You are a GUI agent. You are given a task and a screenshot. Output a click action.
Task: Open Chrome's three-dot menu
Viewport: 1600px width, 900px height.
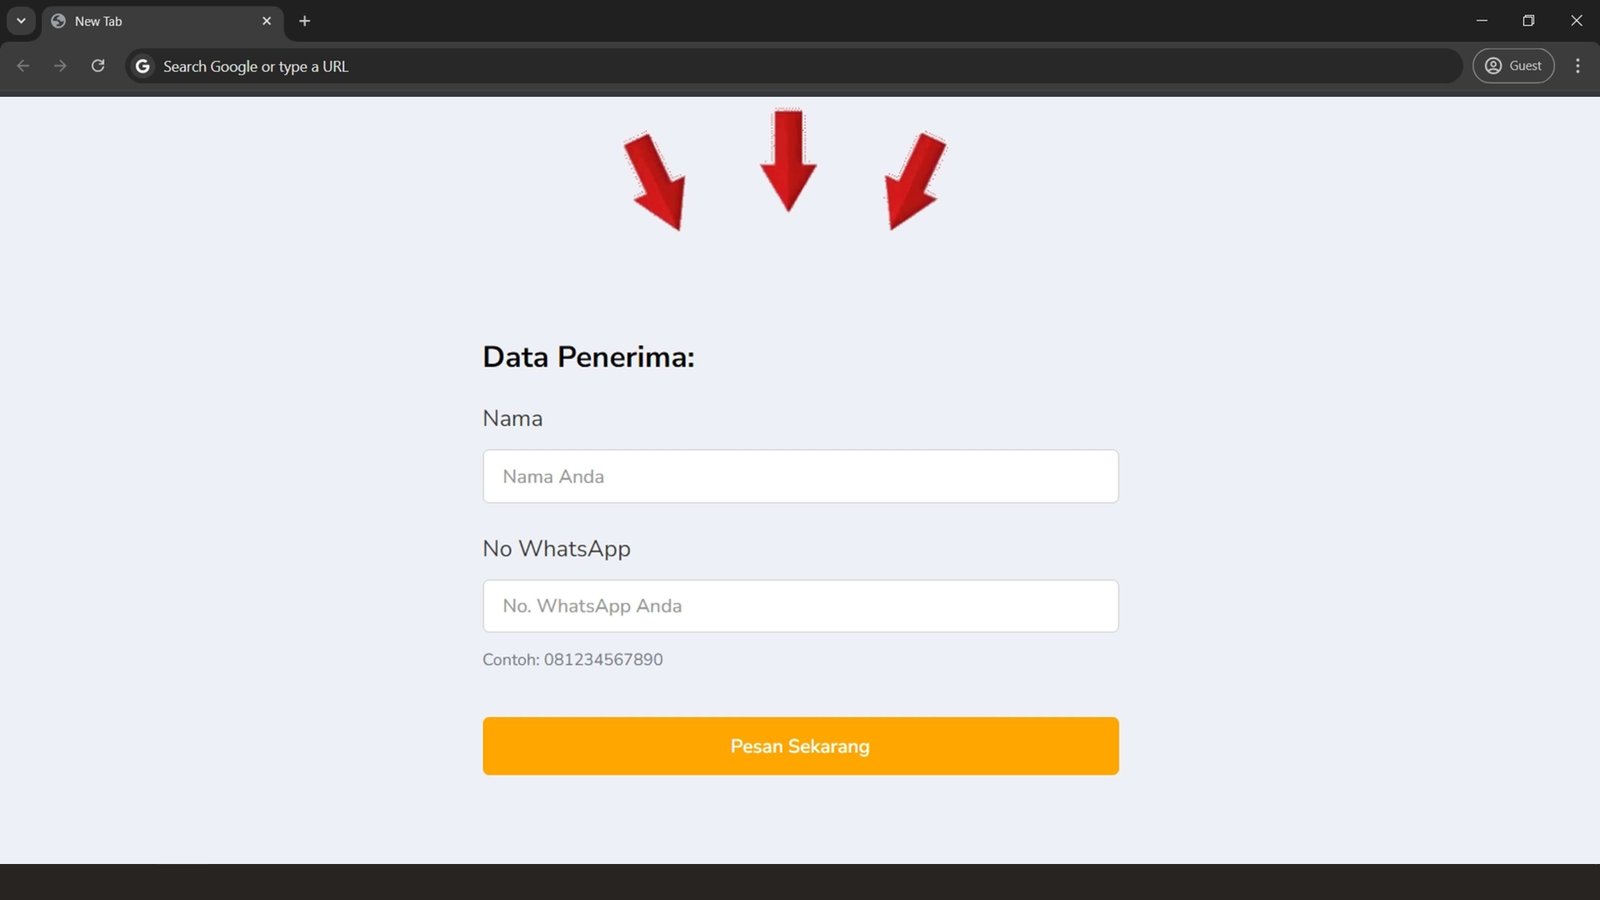[1578, 66]
